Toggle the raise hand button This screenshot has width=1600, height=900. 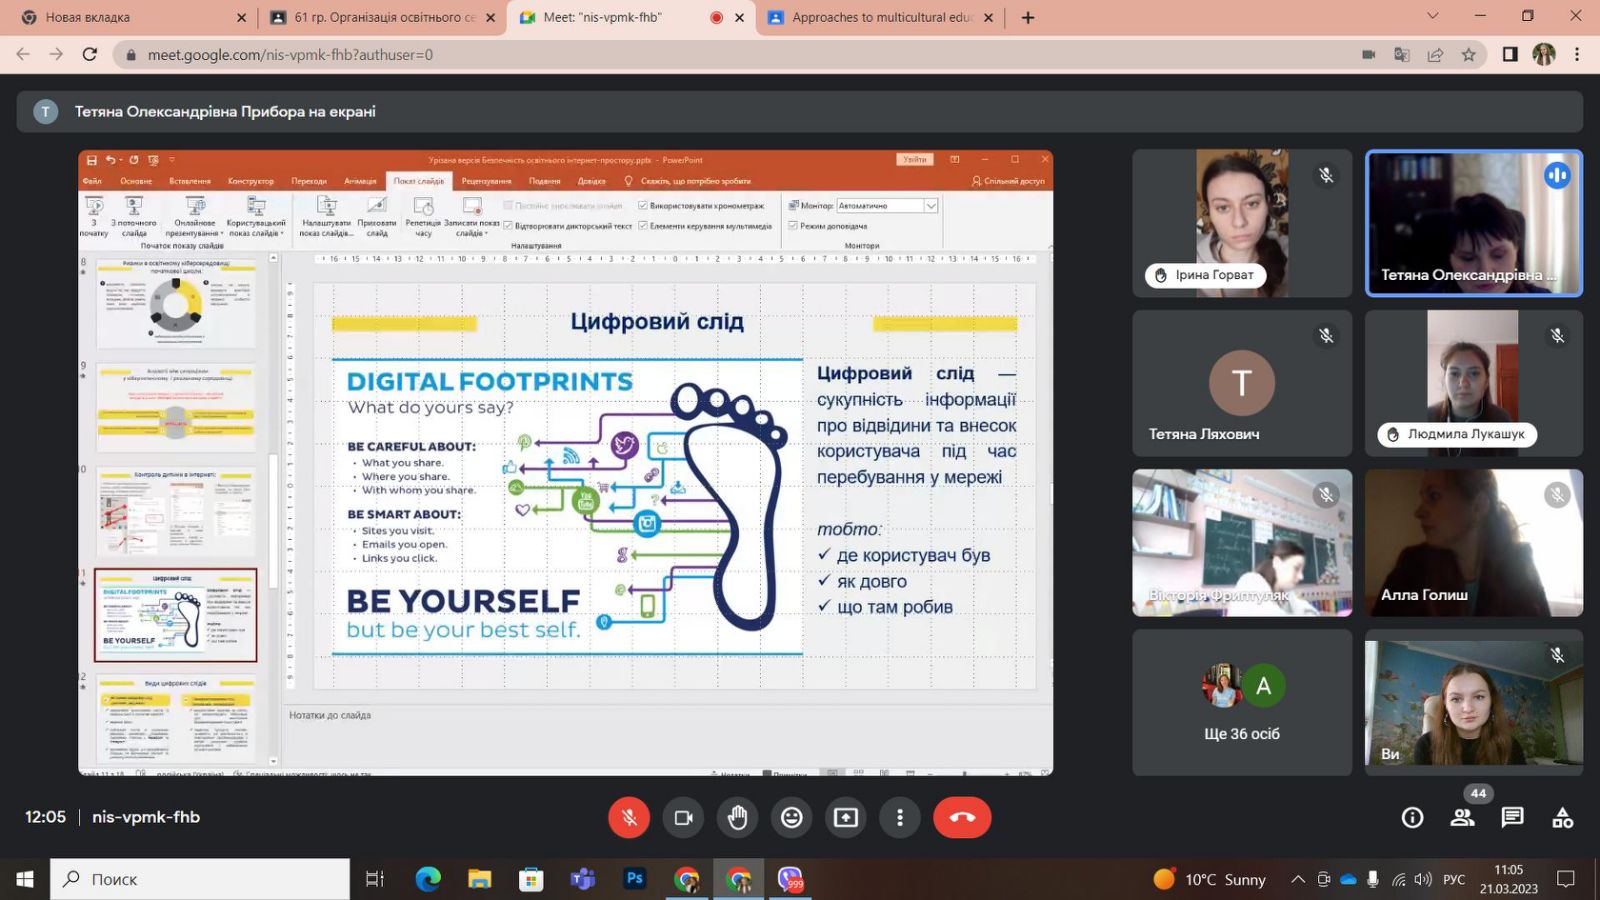coord(737,818)
